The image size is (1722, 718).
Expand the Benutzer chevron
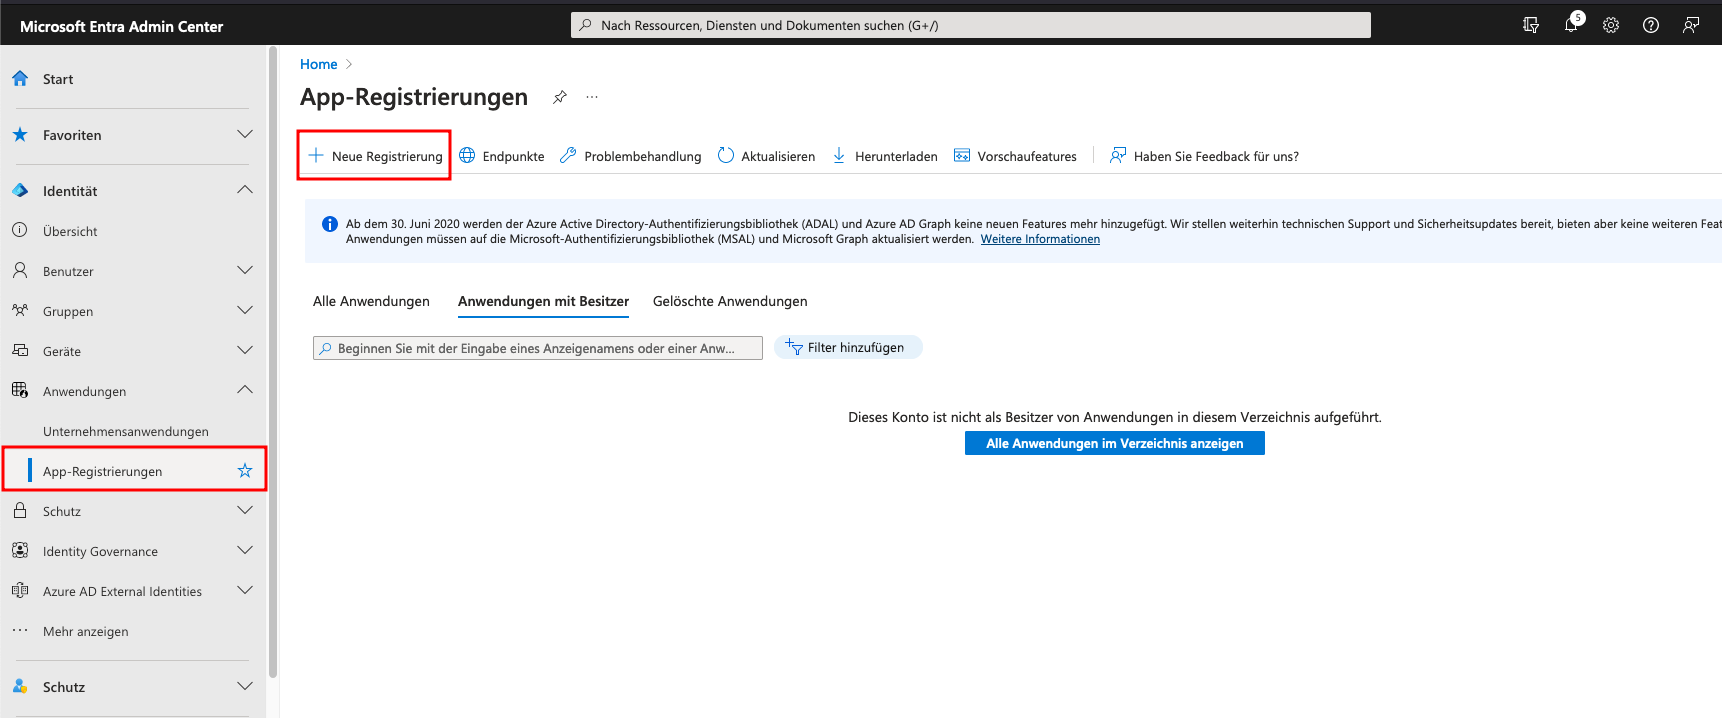245,270
